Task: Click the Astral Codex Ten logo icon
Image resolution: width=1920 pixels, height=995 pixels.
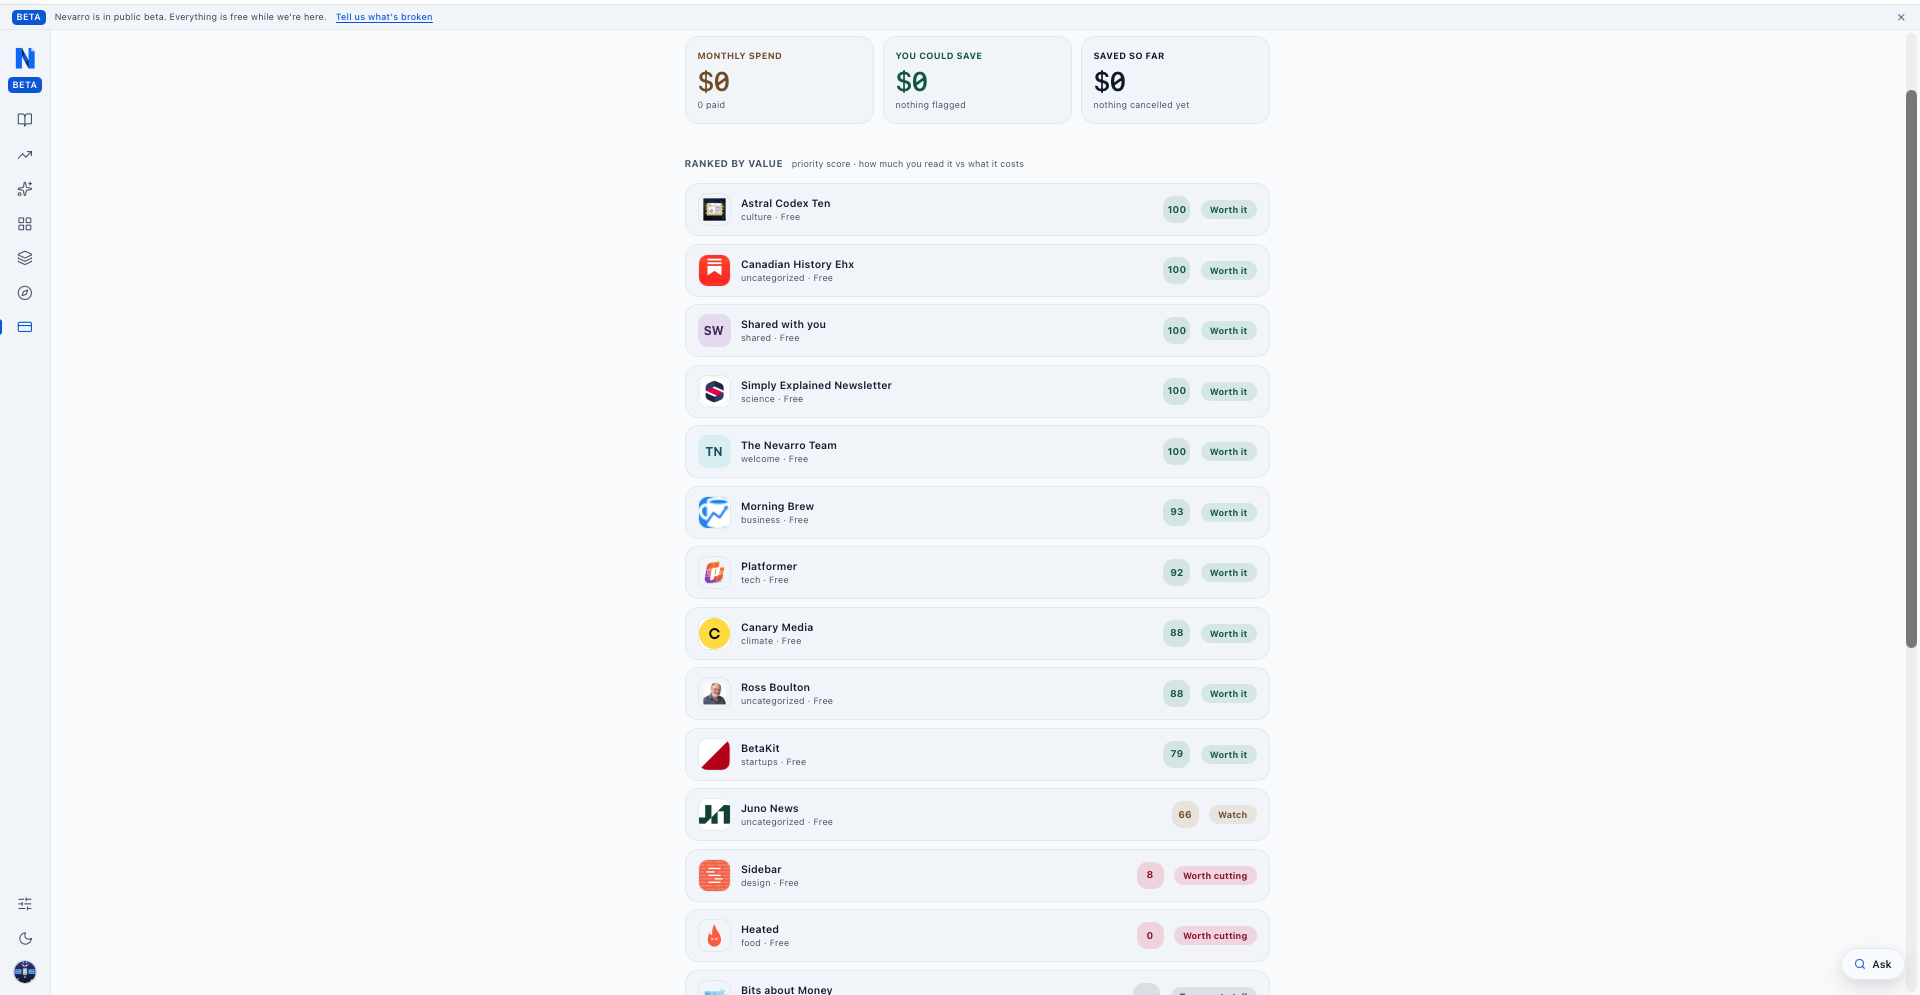Action: pyautogui.click(x=714, y=210)
